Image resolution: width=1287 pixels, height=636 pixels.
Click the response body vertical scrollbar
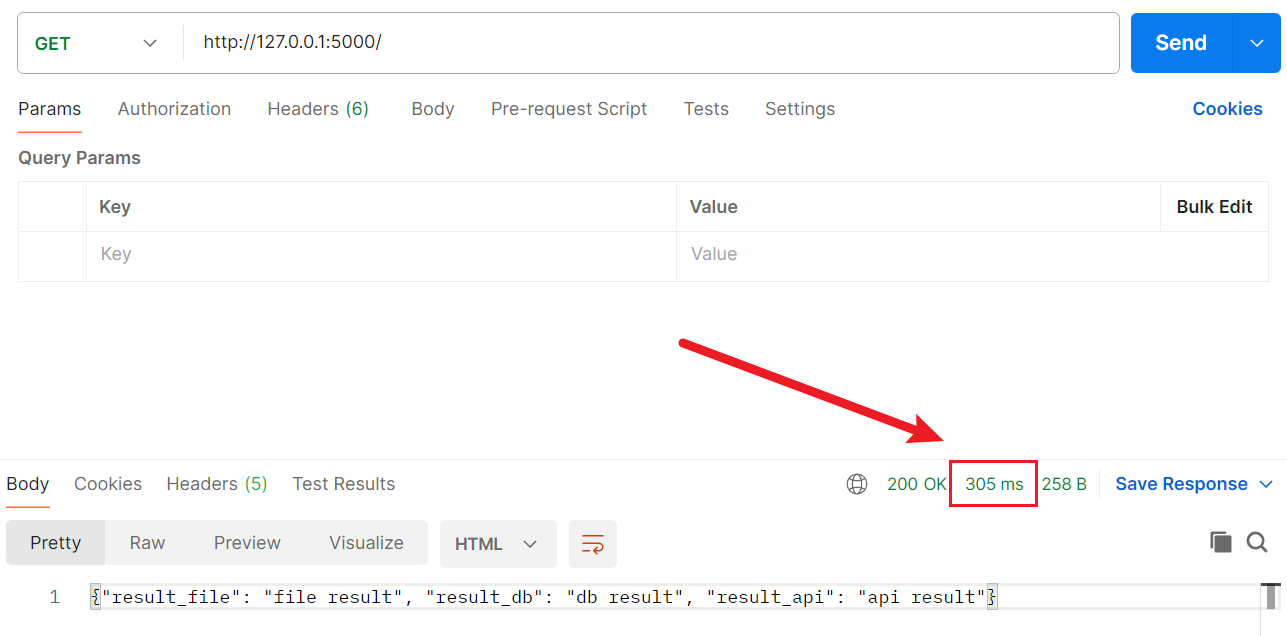point(1271,597)
